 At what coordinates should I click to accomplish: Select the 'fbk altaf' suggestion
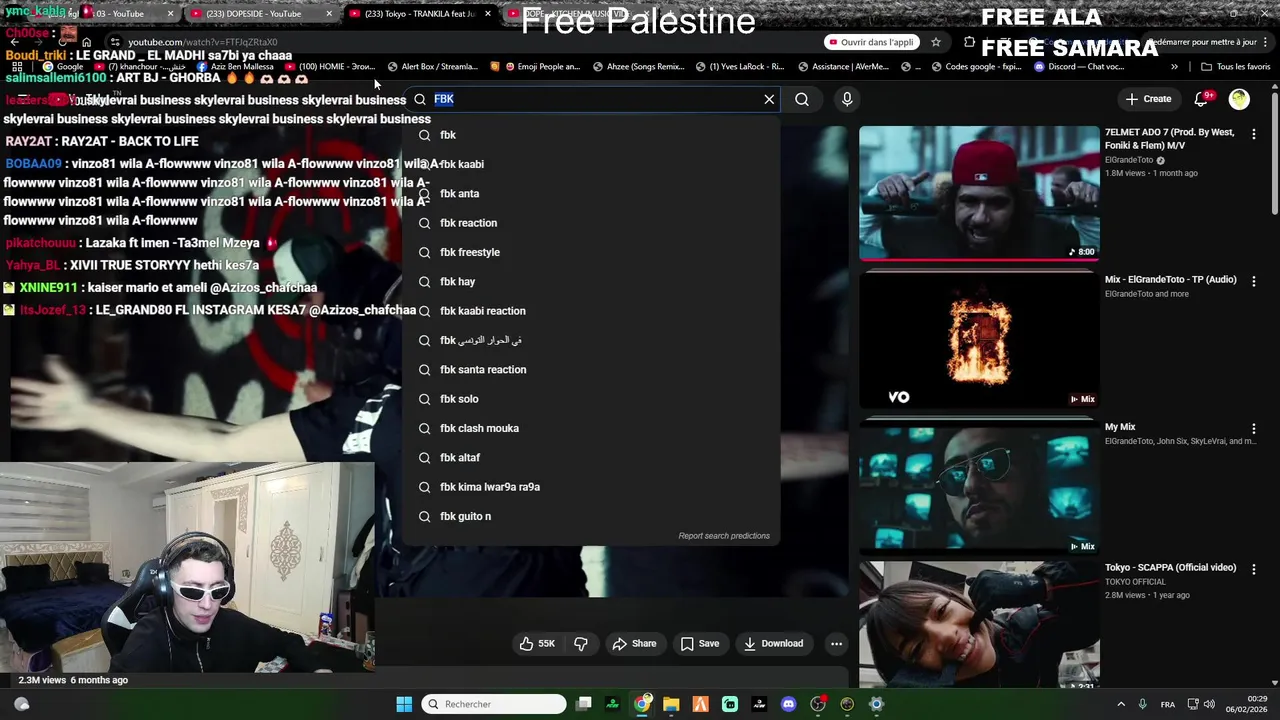(x=590, y=457)
